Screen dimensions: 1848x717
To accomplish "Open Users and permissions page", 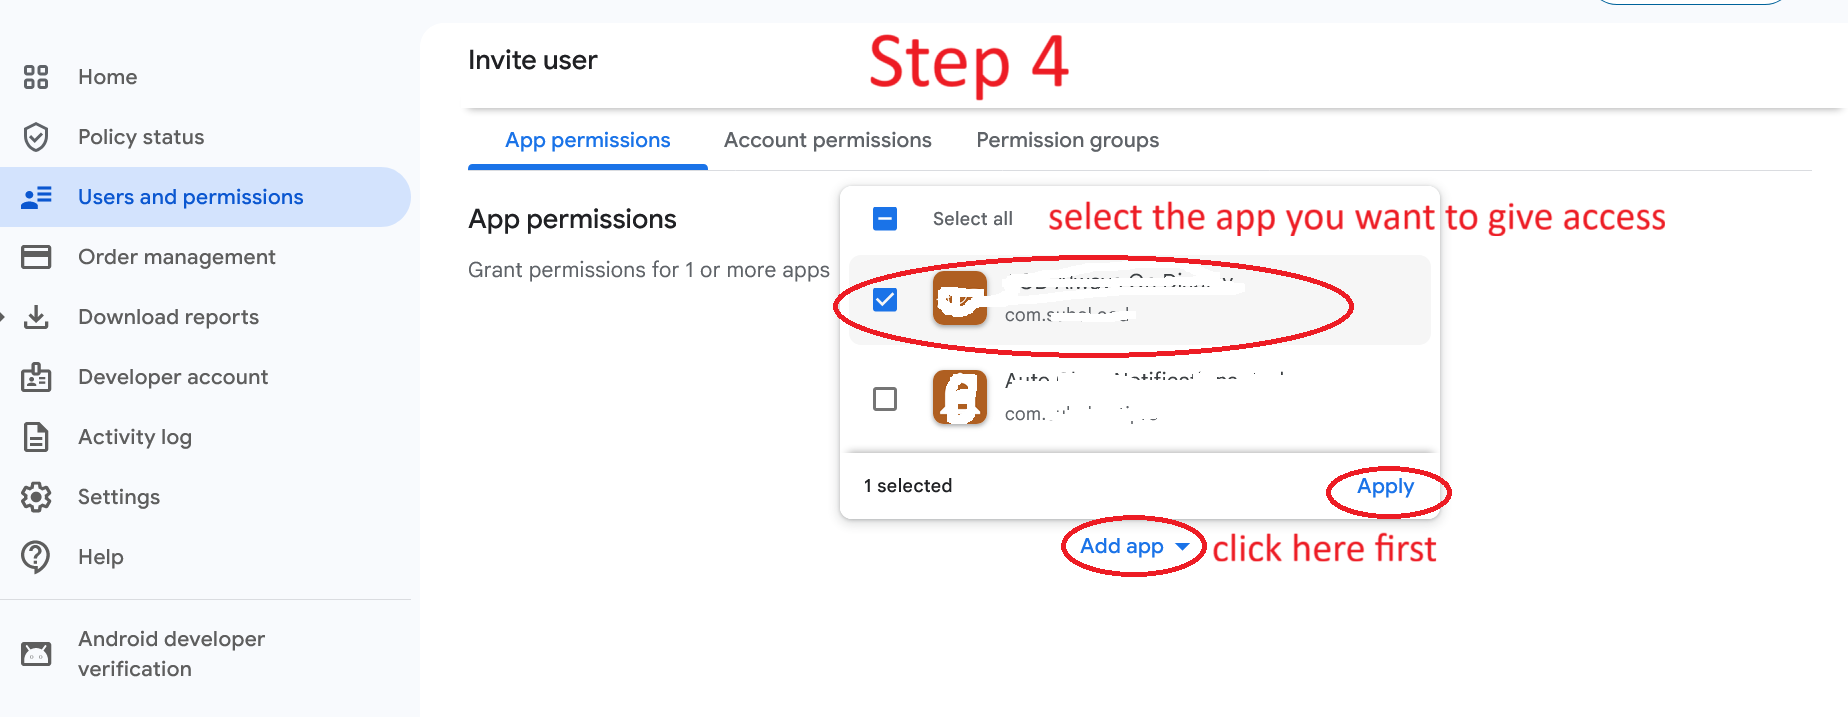I will click(190, 197).
